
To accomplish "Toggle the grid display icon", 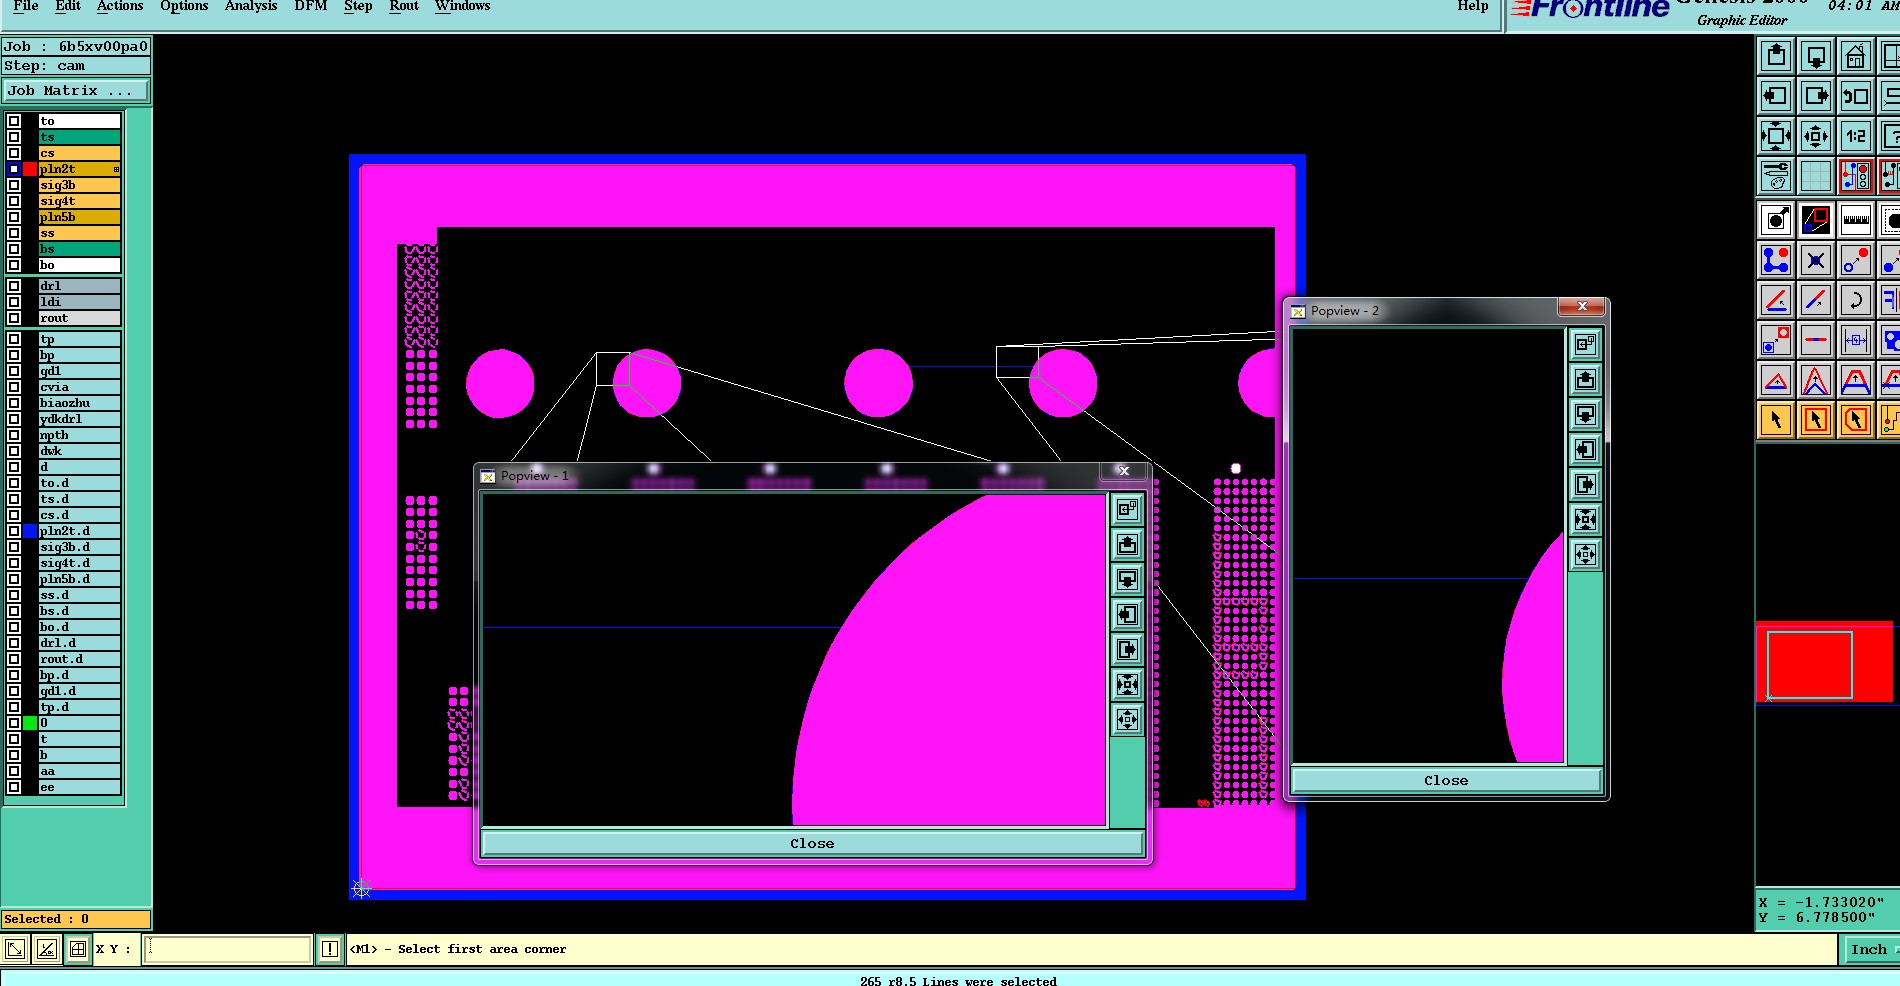I will pos(1816,176).
